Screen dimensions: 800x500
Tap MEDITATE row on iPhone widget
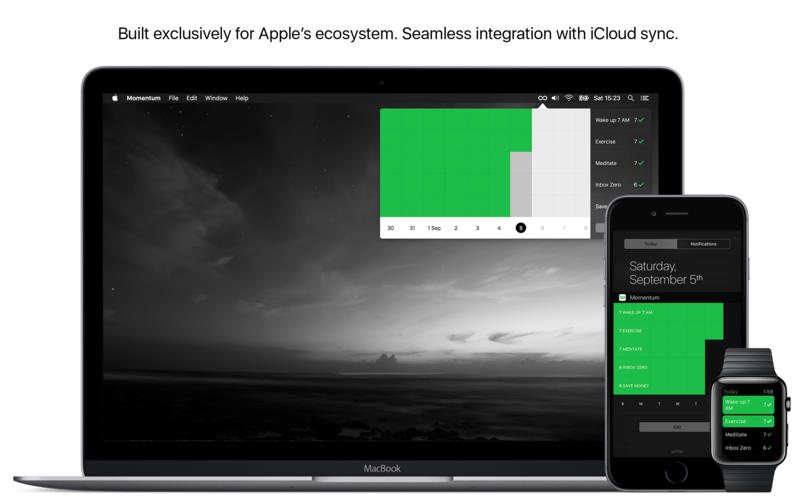click(x=659, y=349)
